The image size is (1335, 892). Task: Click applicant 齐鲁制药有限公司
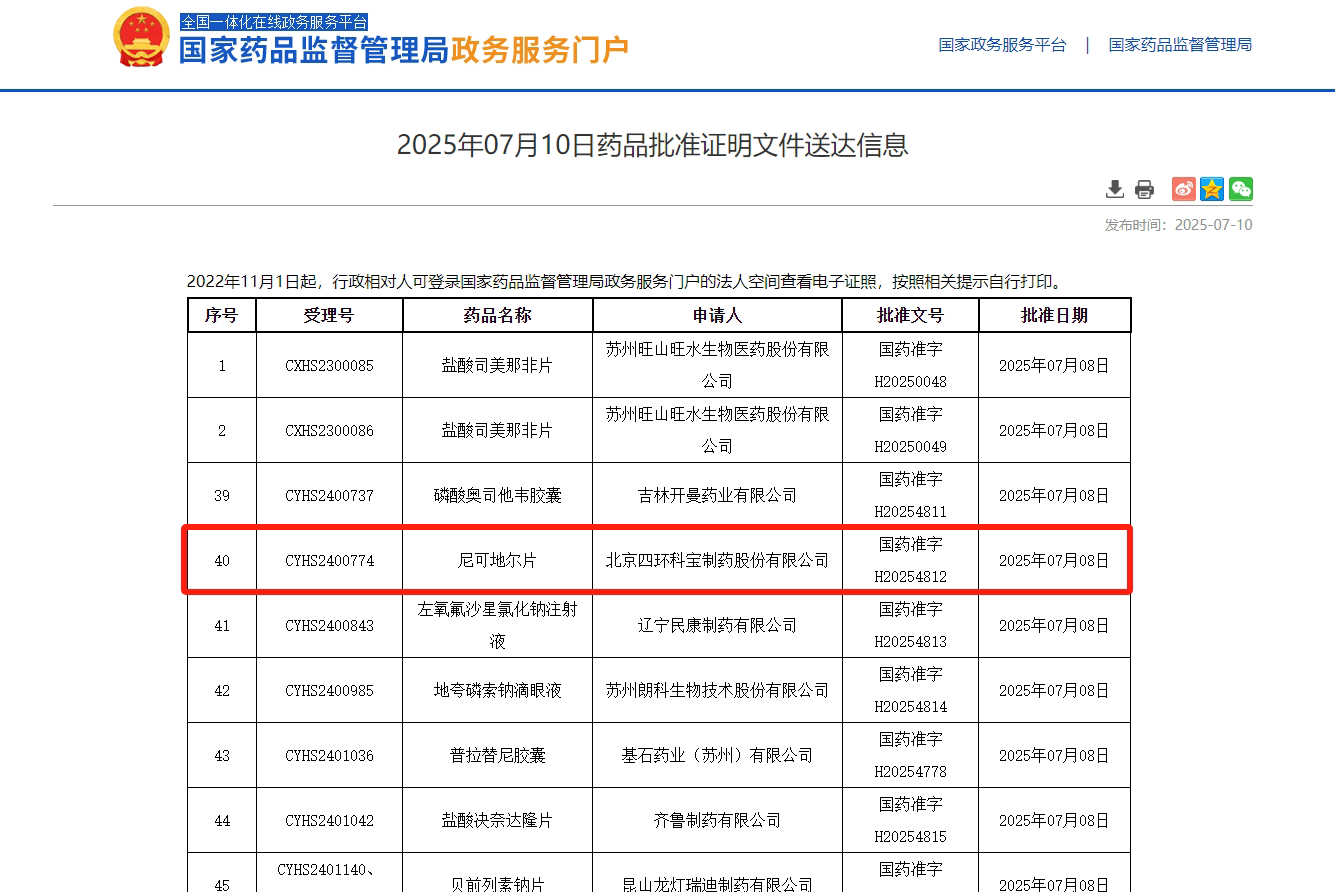[717, 821]
